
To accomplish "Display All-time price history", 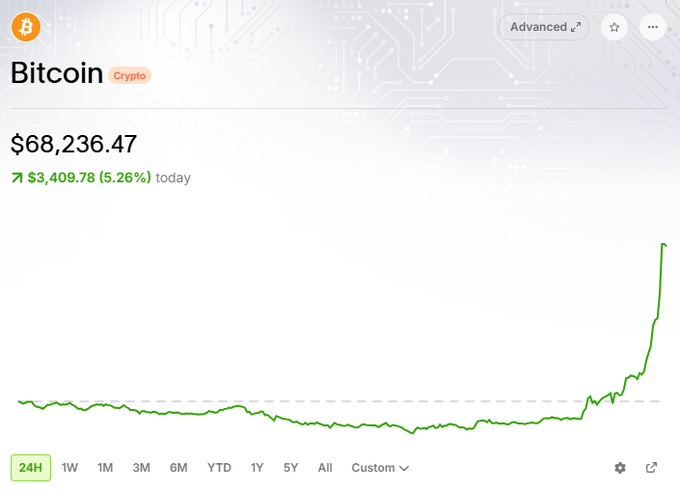I will click(325, 468).
